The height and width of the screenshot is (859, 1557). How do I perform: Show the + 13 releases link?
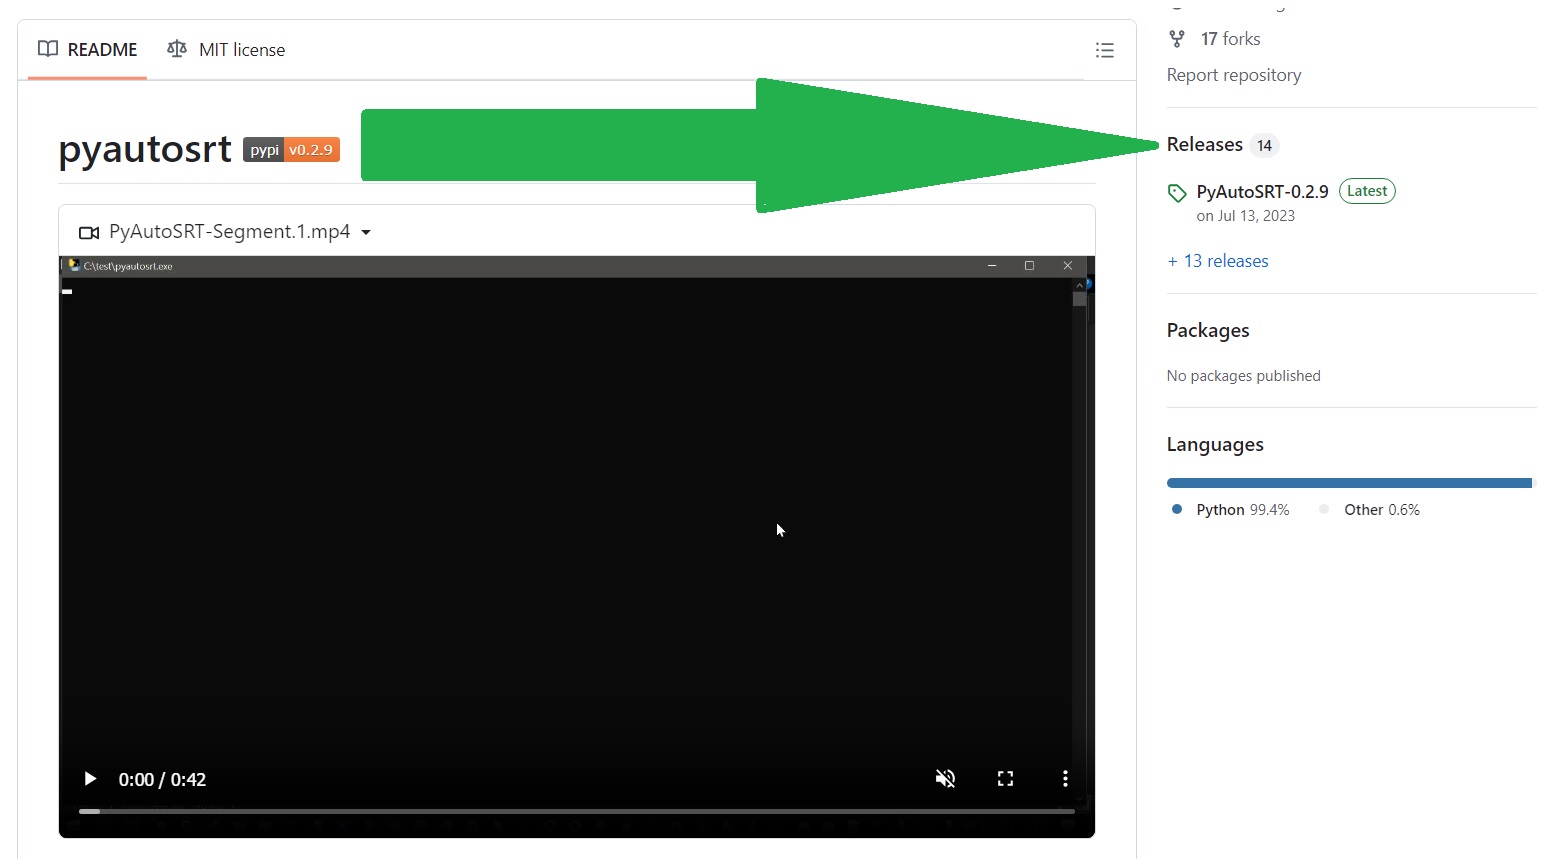click(x=1218, y=261)
